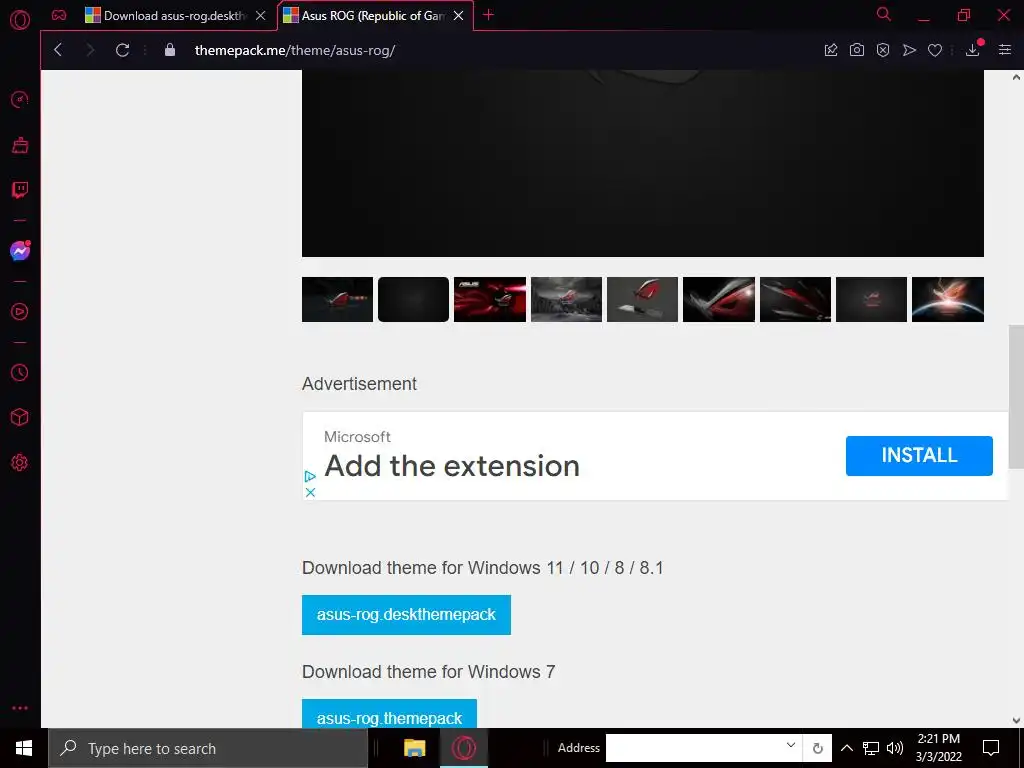Select the fifth ROG logo thumbnail
Screen dimensions: 1024x768
[643, 300]
